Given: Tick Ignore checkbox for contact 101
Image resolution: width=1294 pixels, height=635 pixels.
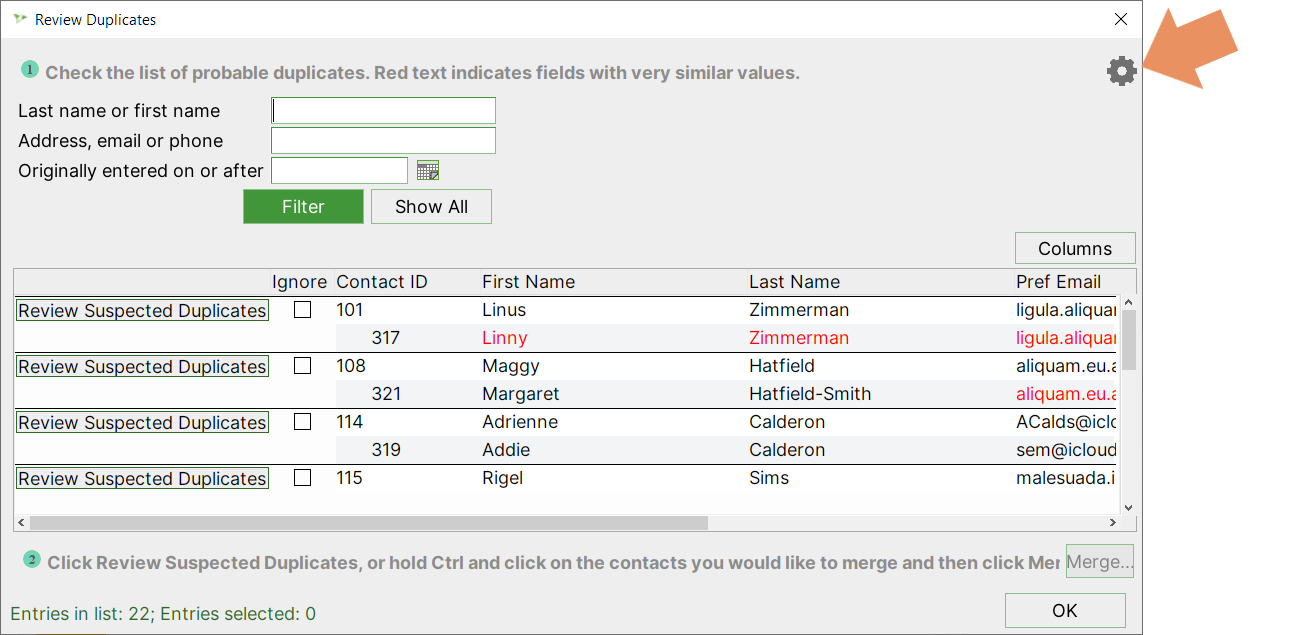Looking at the screenshot, I should point(302,310).
